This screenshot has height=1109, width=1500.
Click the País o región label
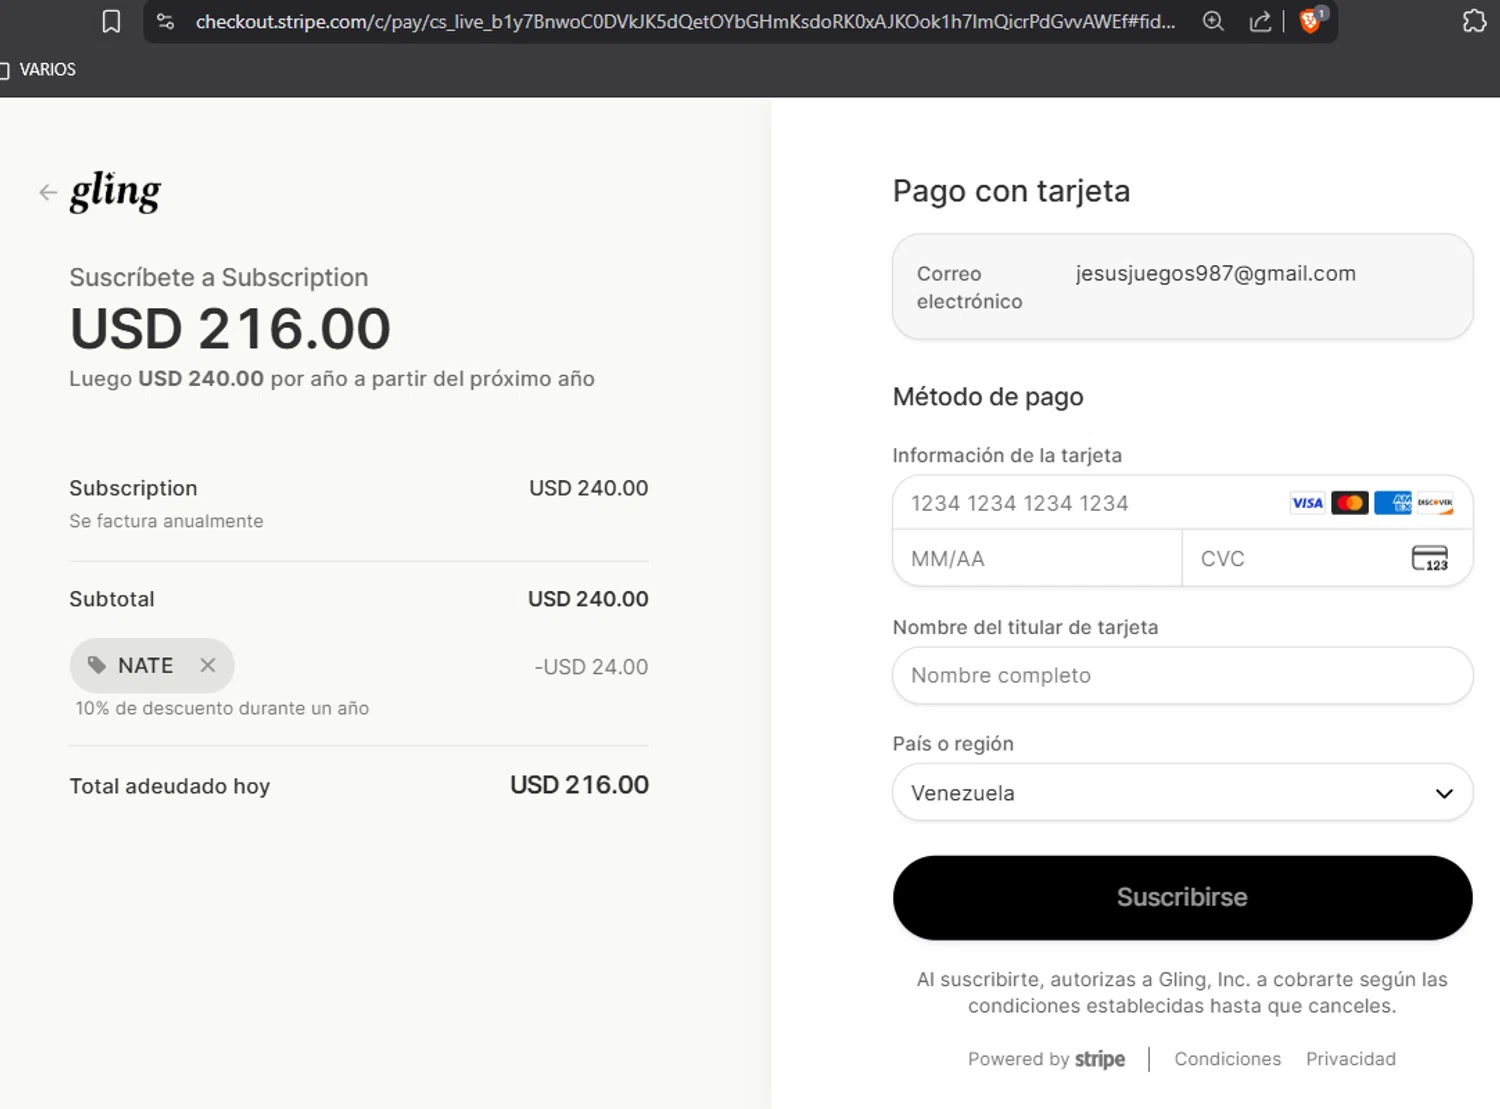(x=953, y=743)
